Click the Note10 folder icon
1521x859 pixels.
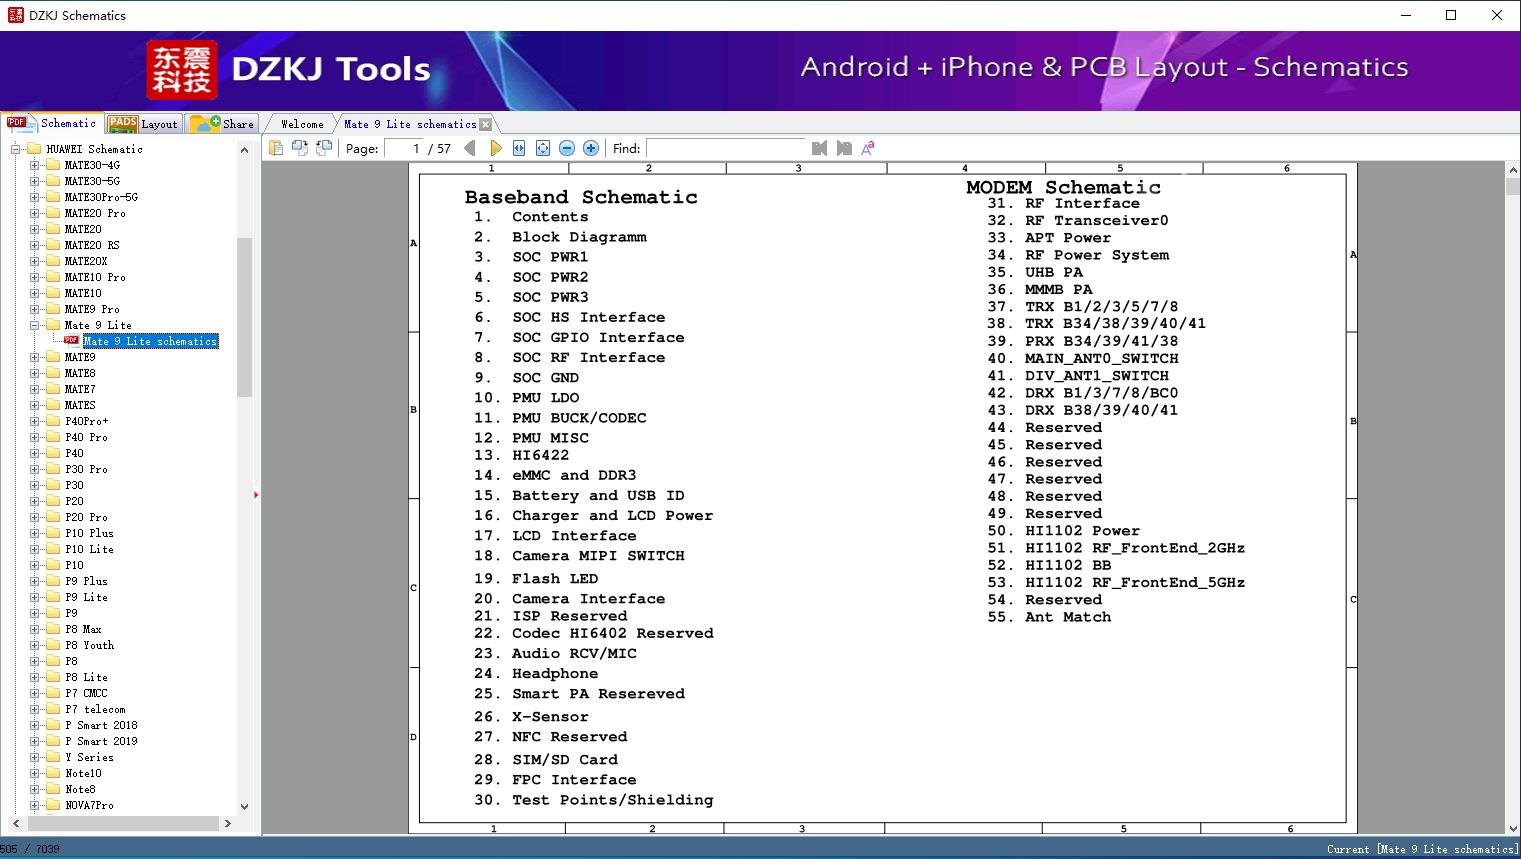pyautogui.click(x=52, y=773)
